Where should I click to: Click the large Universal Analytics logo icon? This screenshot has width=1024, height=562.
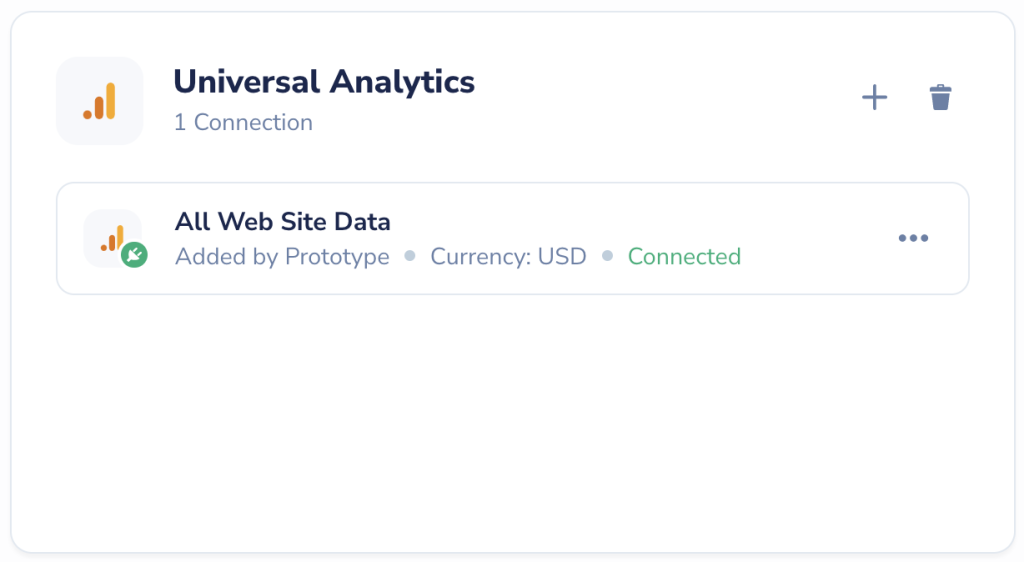[99, 101]
